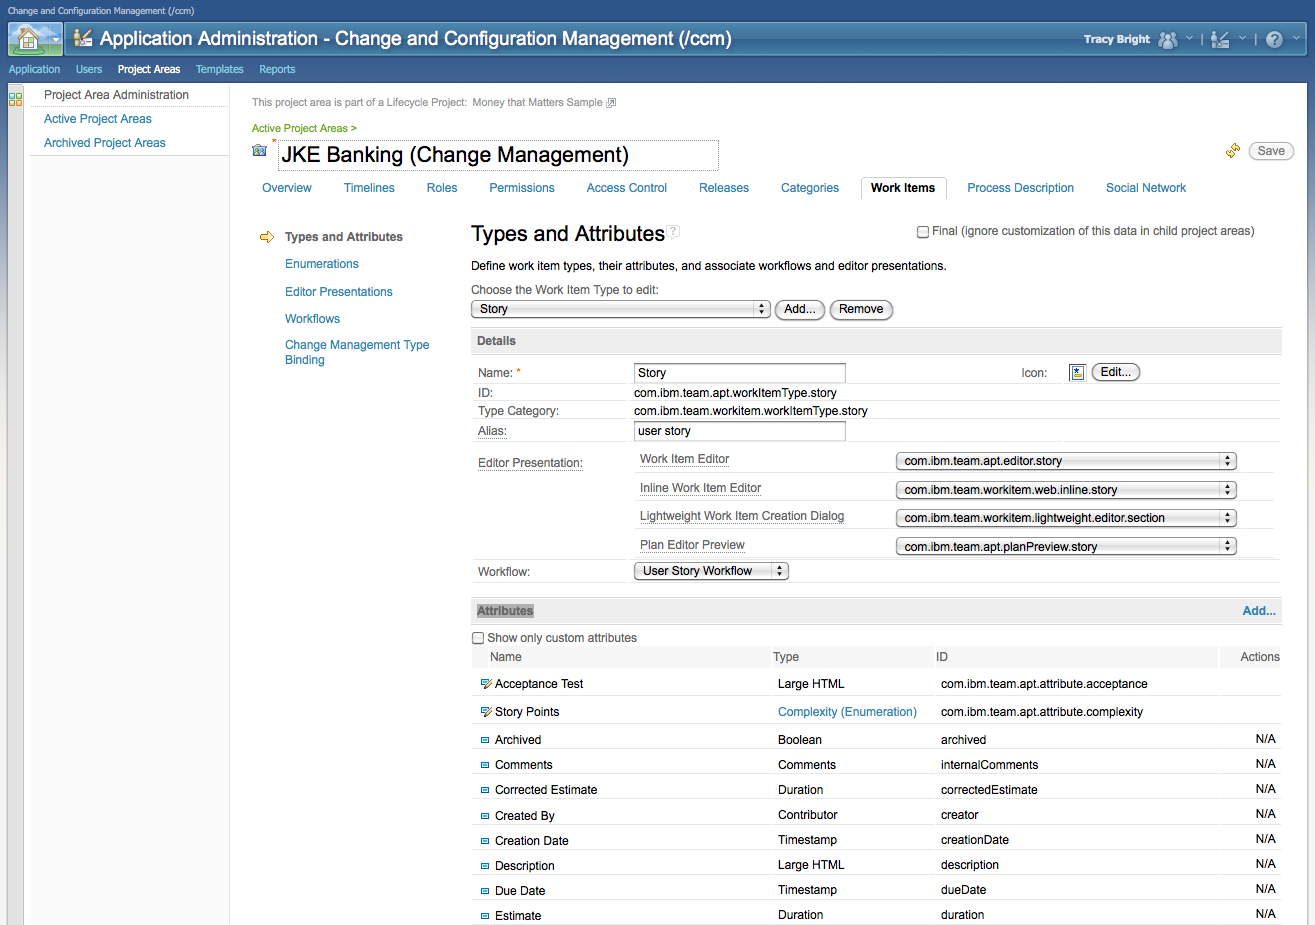Switch to the Social Network tab

coord(1146,188)
